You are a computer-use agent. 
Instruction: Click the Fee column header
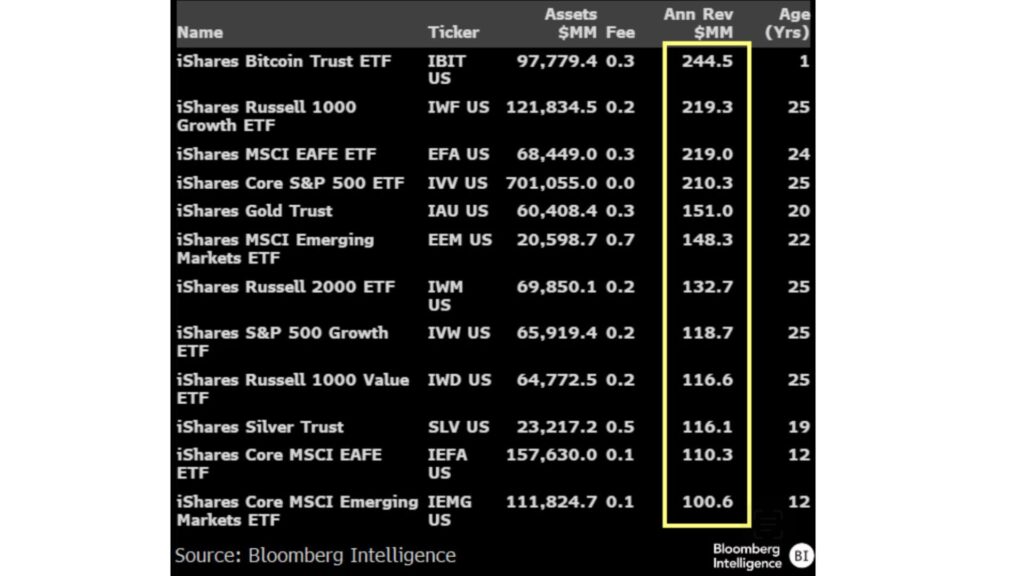pos(620,32)
